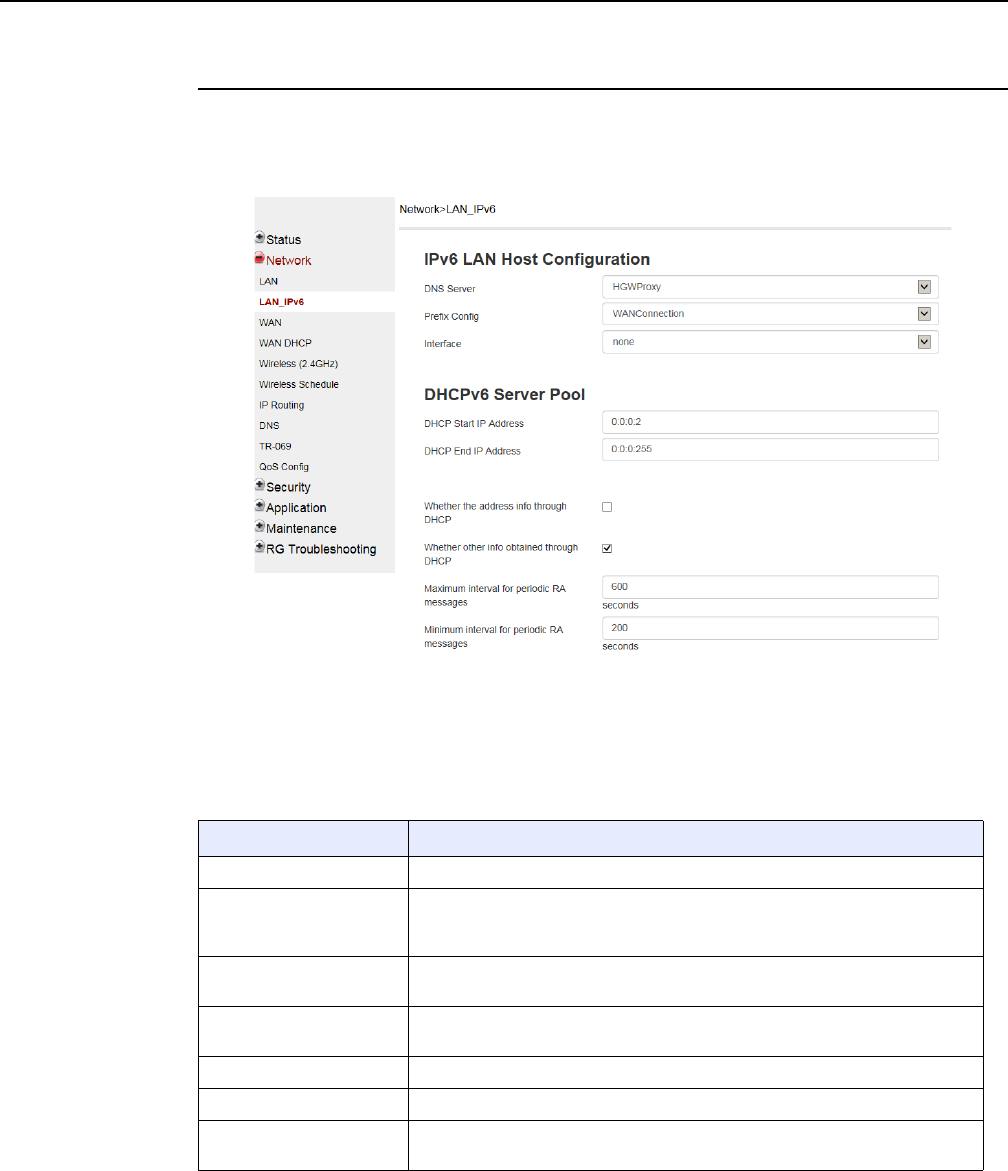Select the LAN_IPv6 menu item
Screen dimensions: 1008x1171
pos(281,302)
